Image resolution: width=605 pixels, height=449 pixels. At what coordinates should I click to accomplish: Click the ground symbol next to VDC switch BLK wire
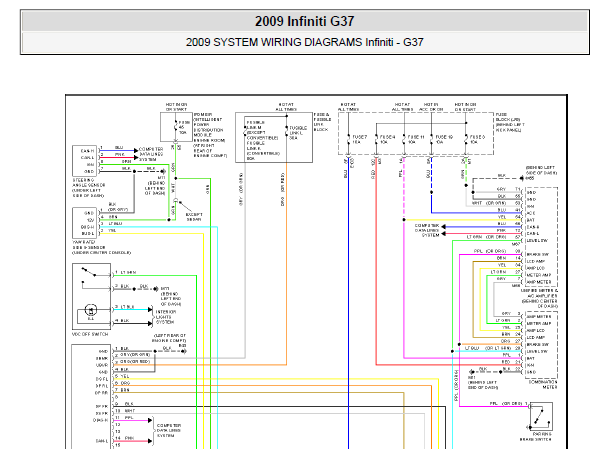click(155, 289)
